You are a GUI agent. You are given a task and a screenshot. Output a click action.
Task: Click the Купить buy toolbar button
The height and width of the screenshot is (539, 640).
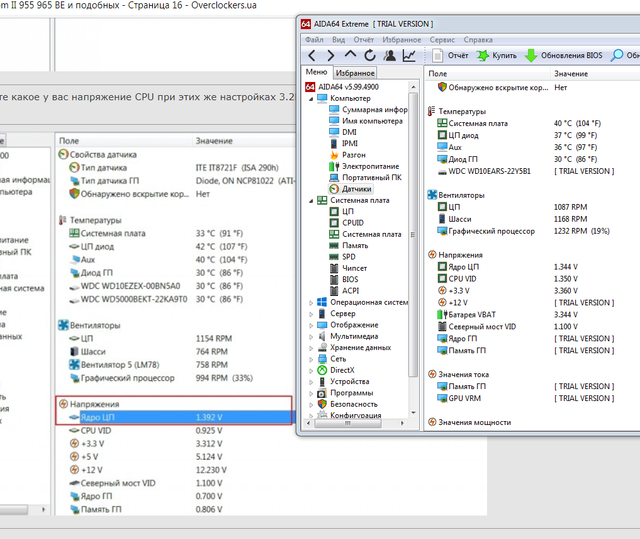click(x=497, y=55)
